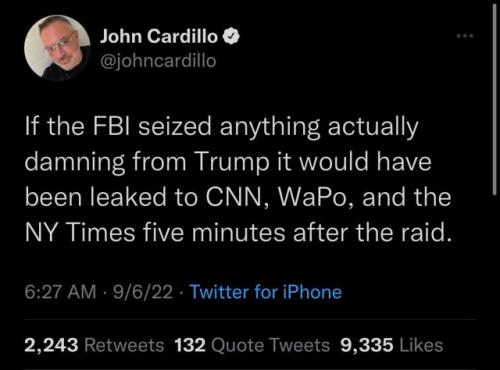Screen dimensions: 500x370
Task: Click the word CNN in the tweet
Action: [x=233, y=197]
